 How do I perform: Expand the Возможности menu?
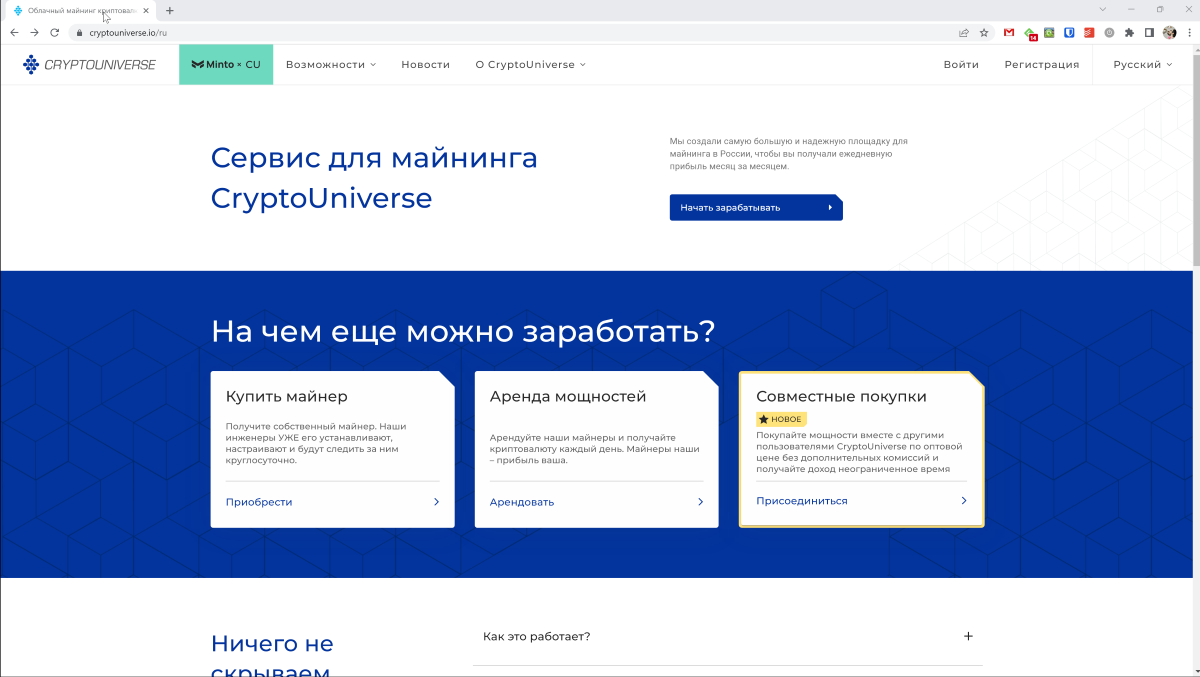(331, 65)
